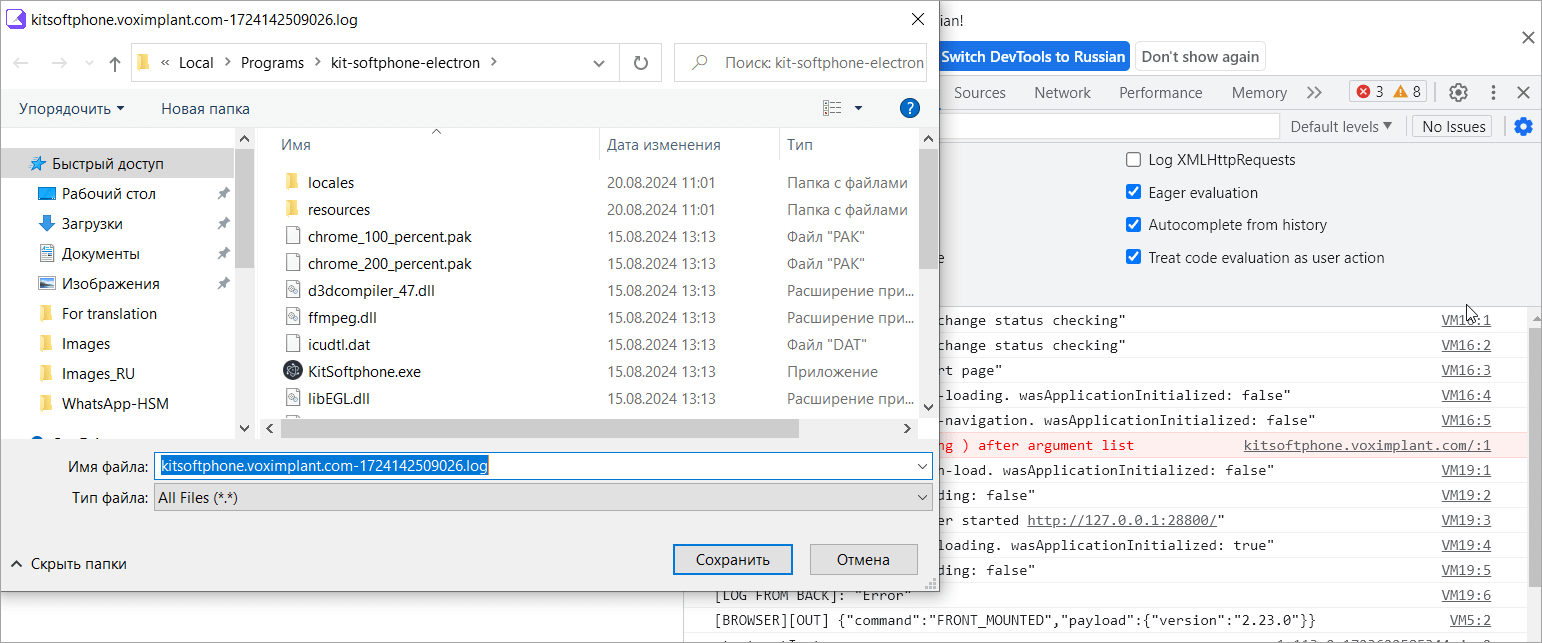Open Тип файла All Files dropdown
This screenshot has height=643, width=1542.
543,497
